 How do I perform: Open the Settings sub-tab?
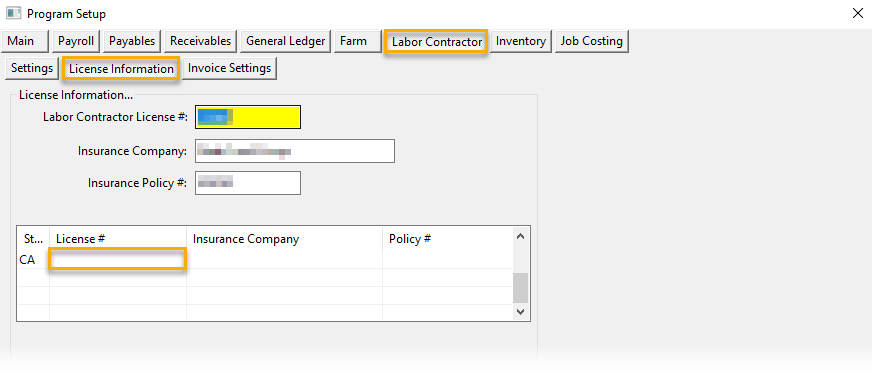pos(32,68)
